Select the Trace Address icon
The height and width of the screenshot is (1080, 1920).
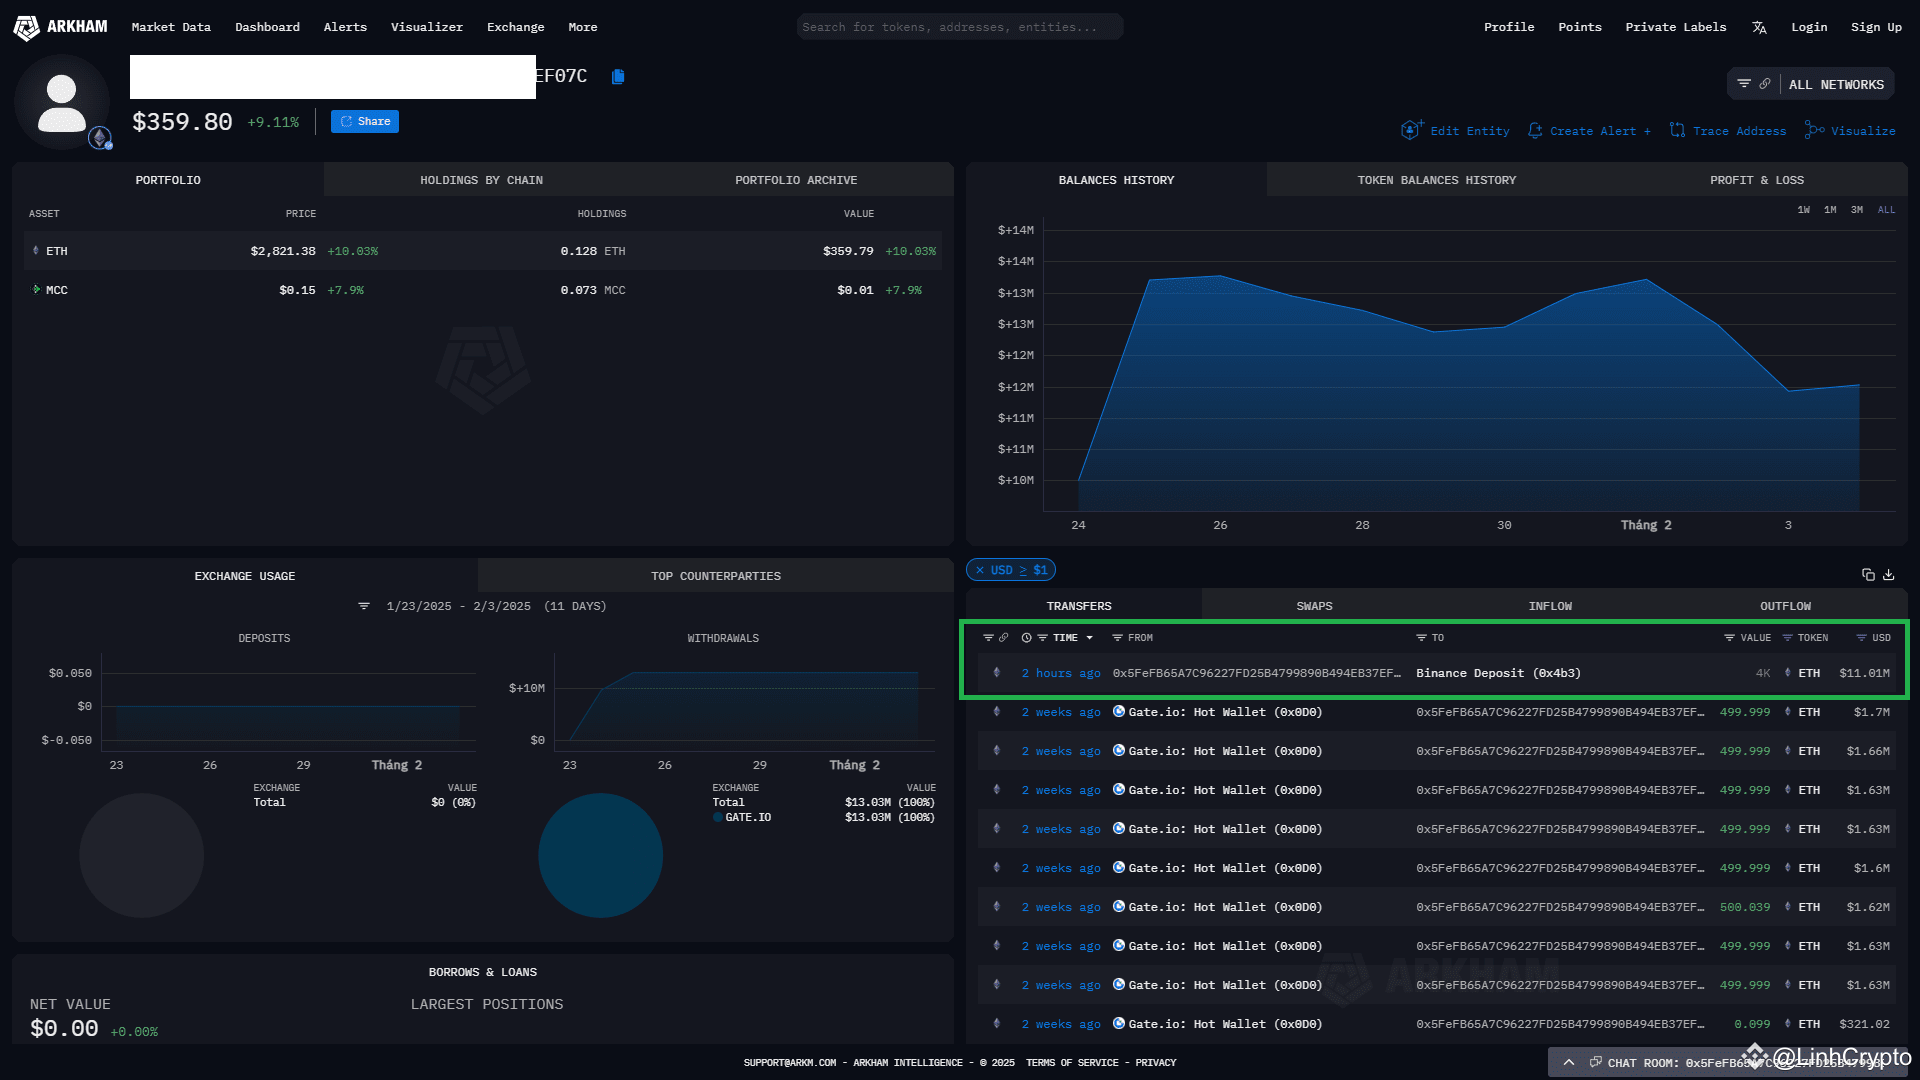coord(1677,130)
